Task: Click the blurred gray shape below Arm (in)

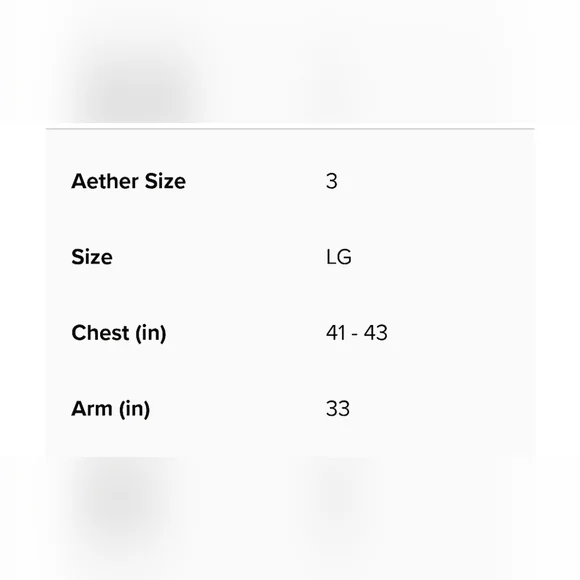Action: click(x=118, y=503)
